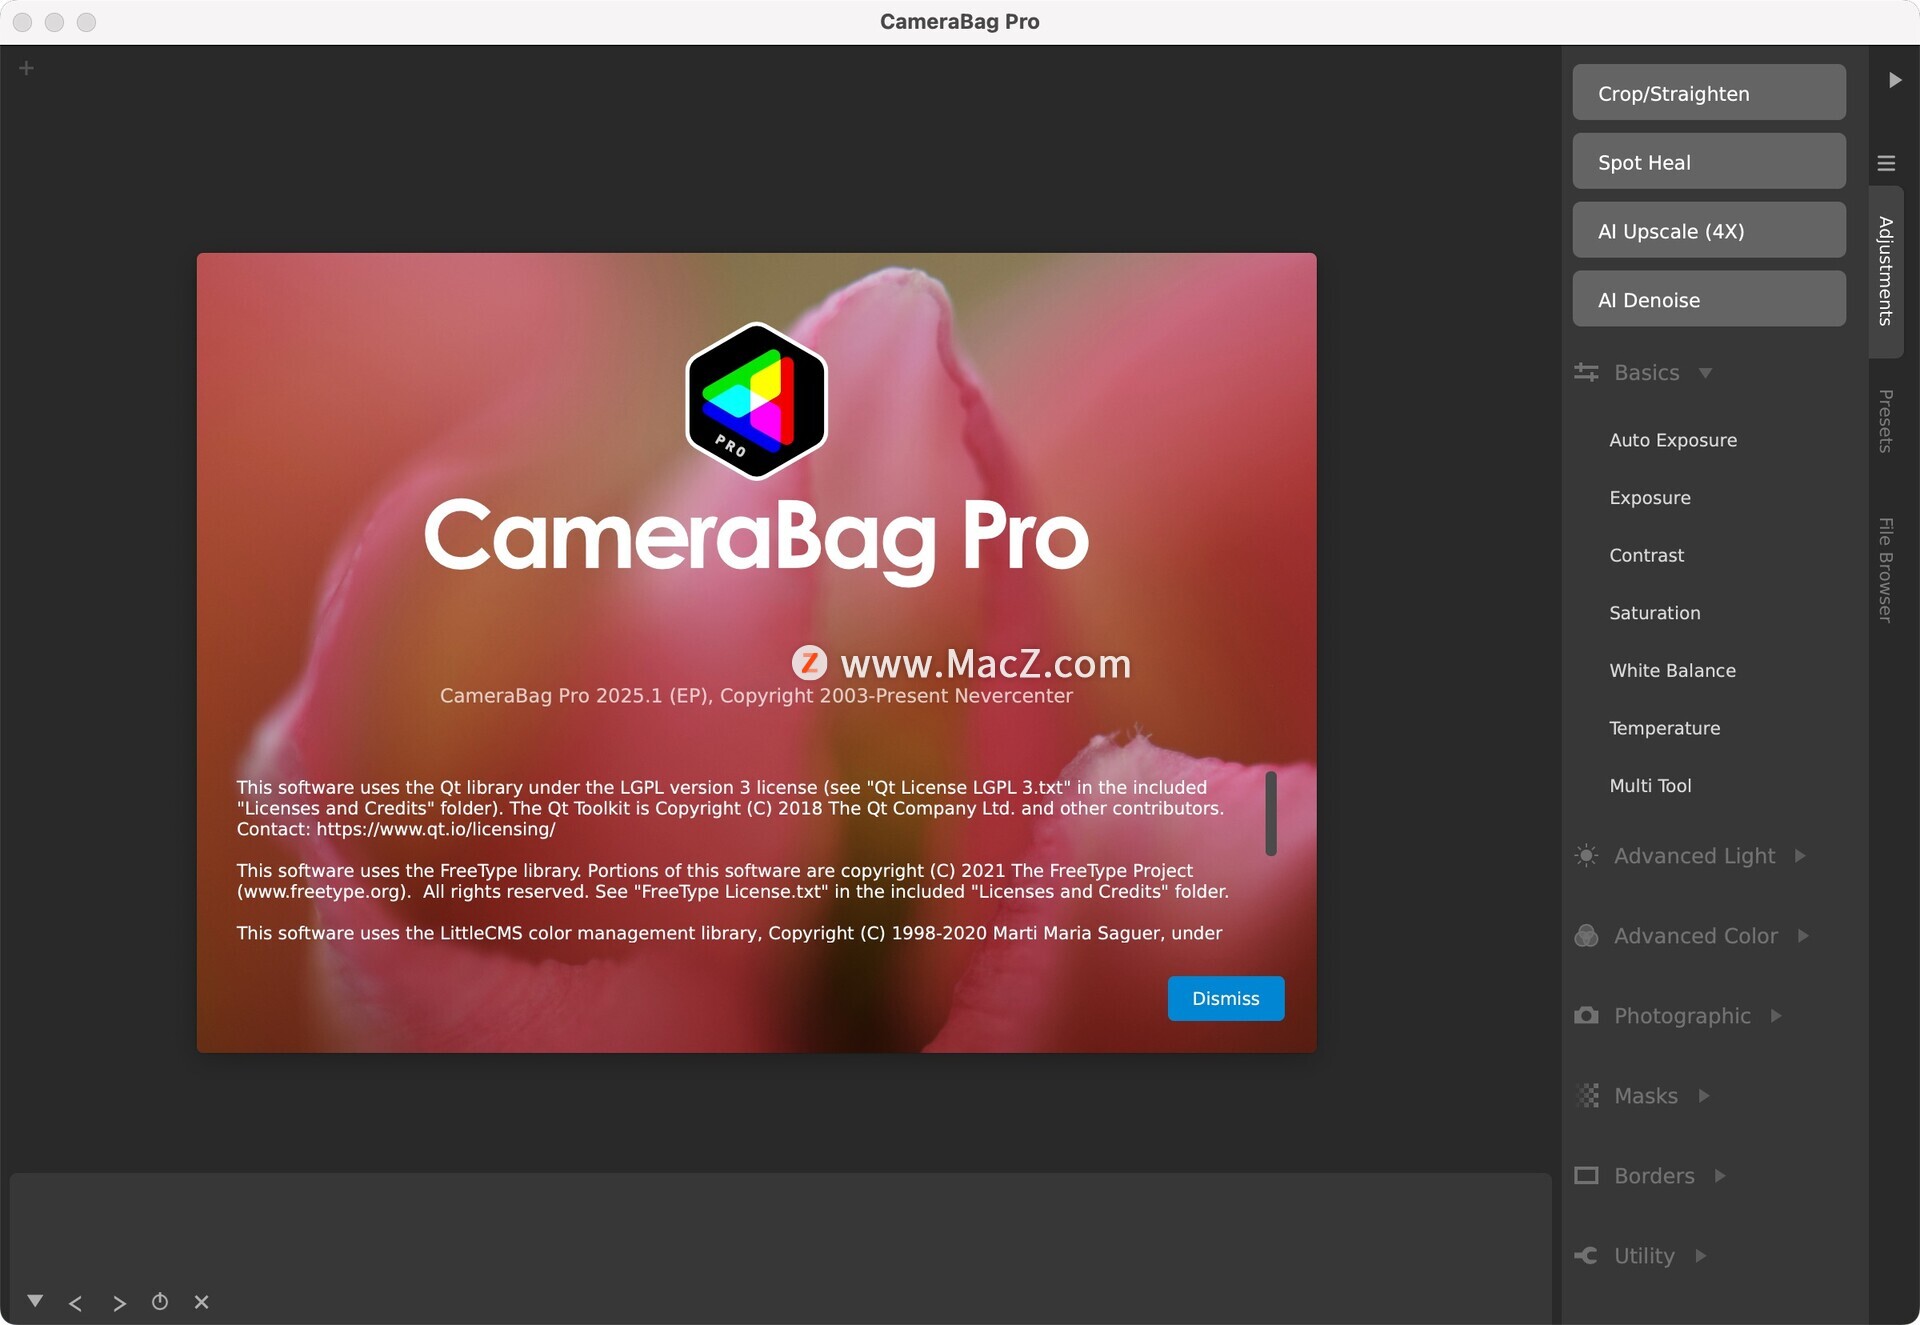Image resolution: width=1920 pixels, height=1325 pixels.
Task: Click the Basics section label
Action: click(x=1646, y=373)
